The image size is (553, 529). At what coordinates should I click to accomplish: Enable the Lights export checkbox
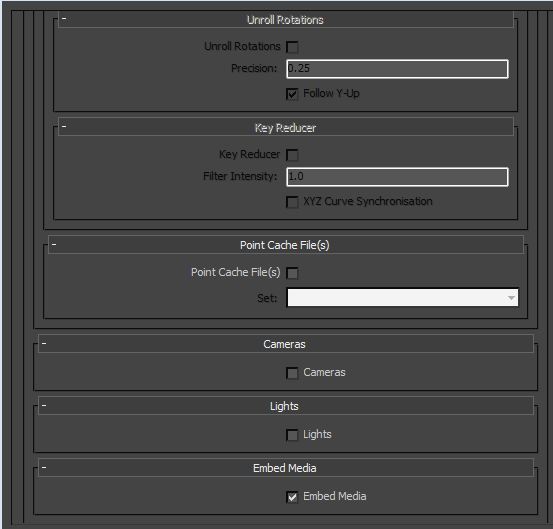pos(292,435)
